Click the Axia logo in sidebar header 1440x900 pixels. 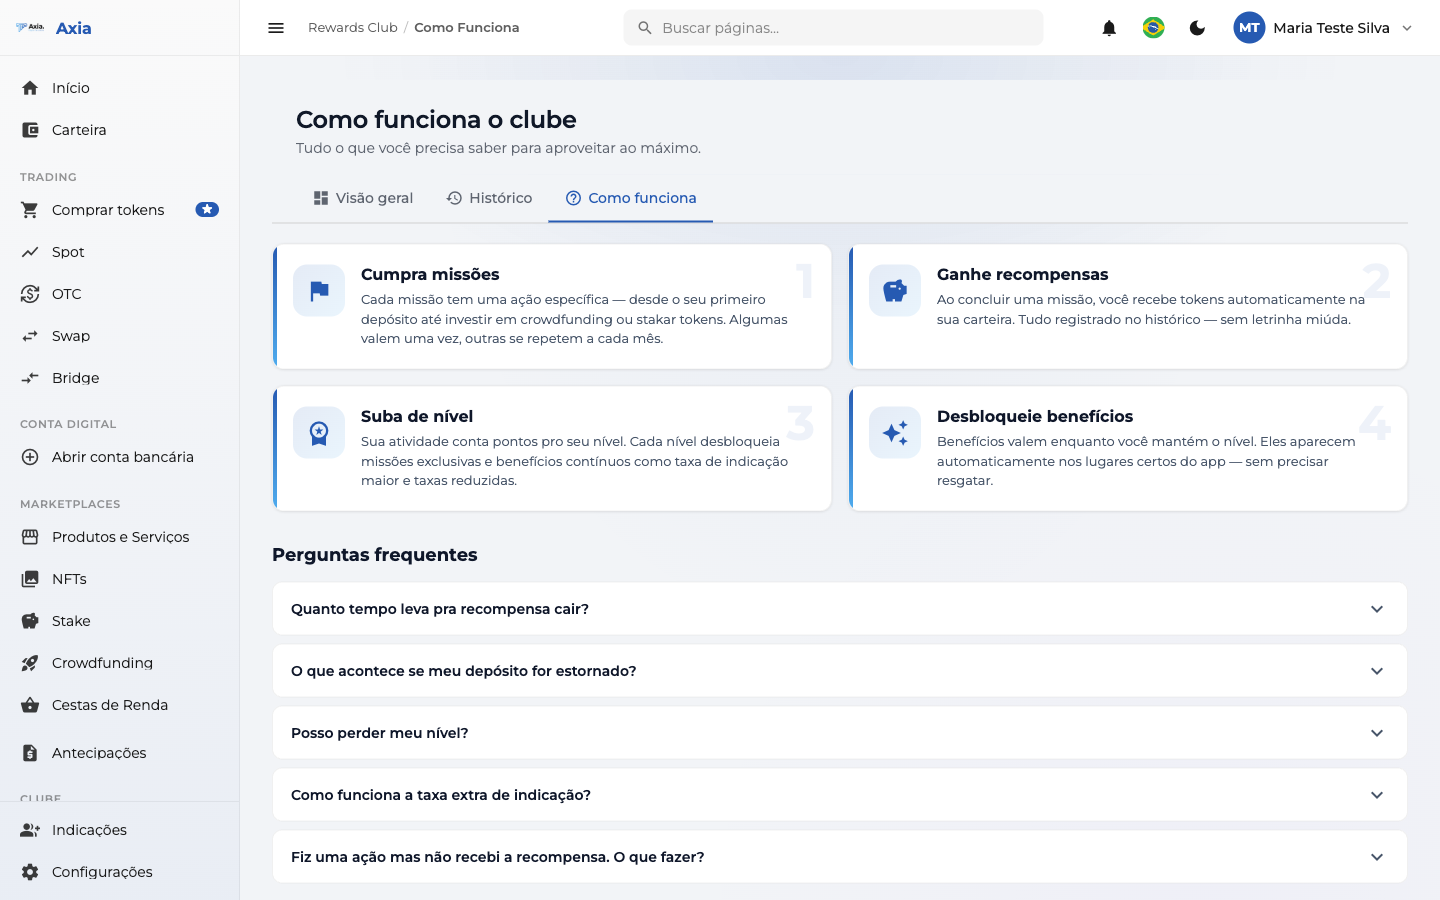coord(31,28)
